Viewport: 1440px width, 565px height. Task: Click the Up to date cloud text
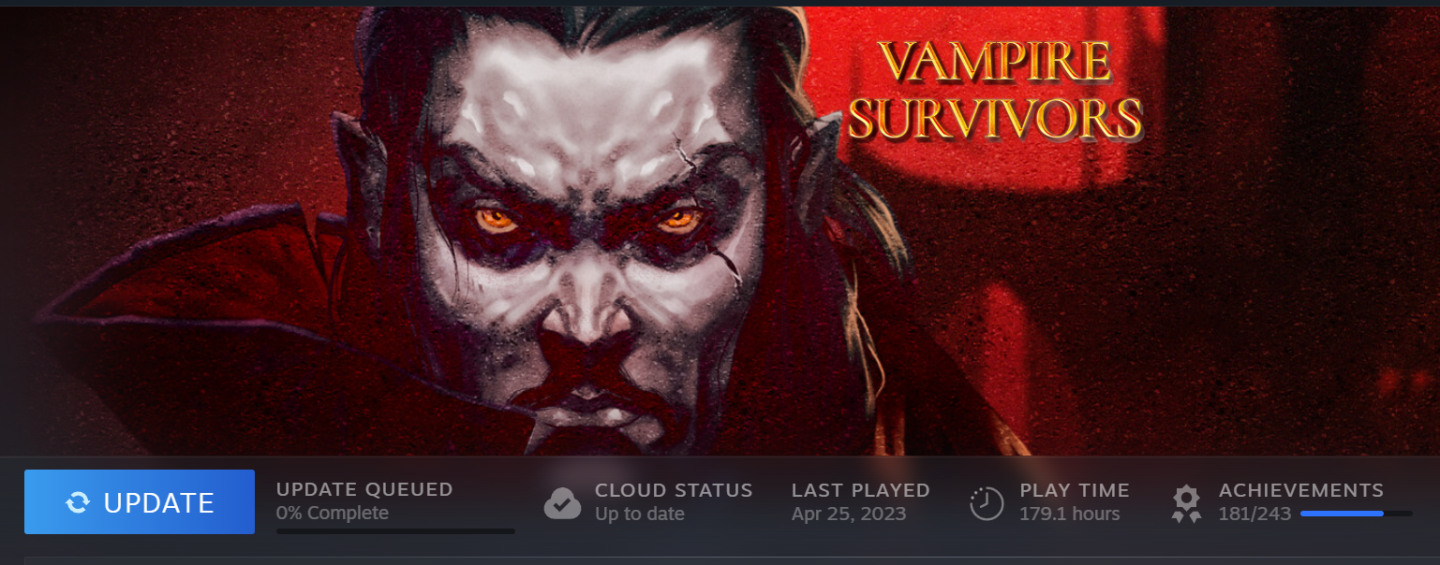[640, 514]
